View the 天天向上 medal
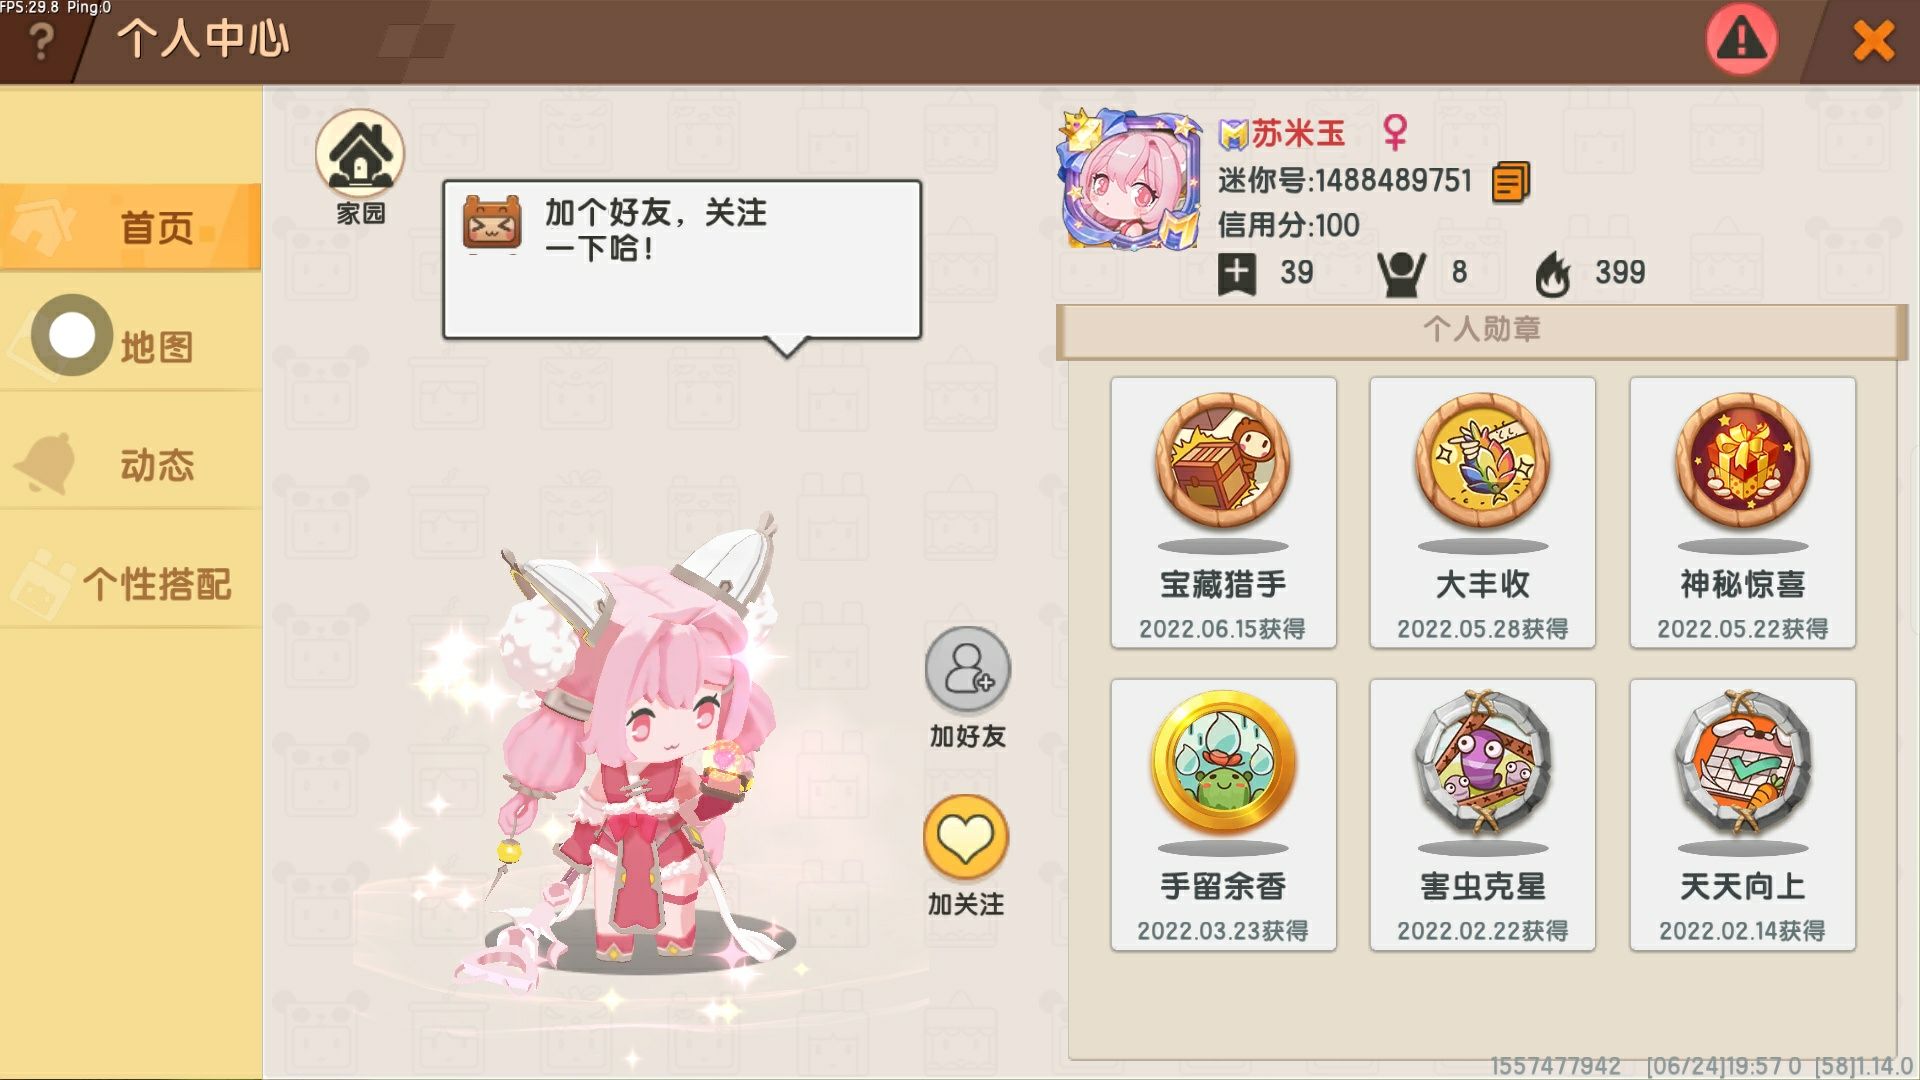1920x1080 pixels. click(x=1742, y=814)
